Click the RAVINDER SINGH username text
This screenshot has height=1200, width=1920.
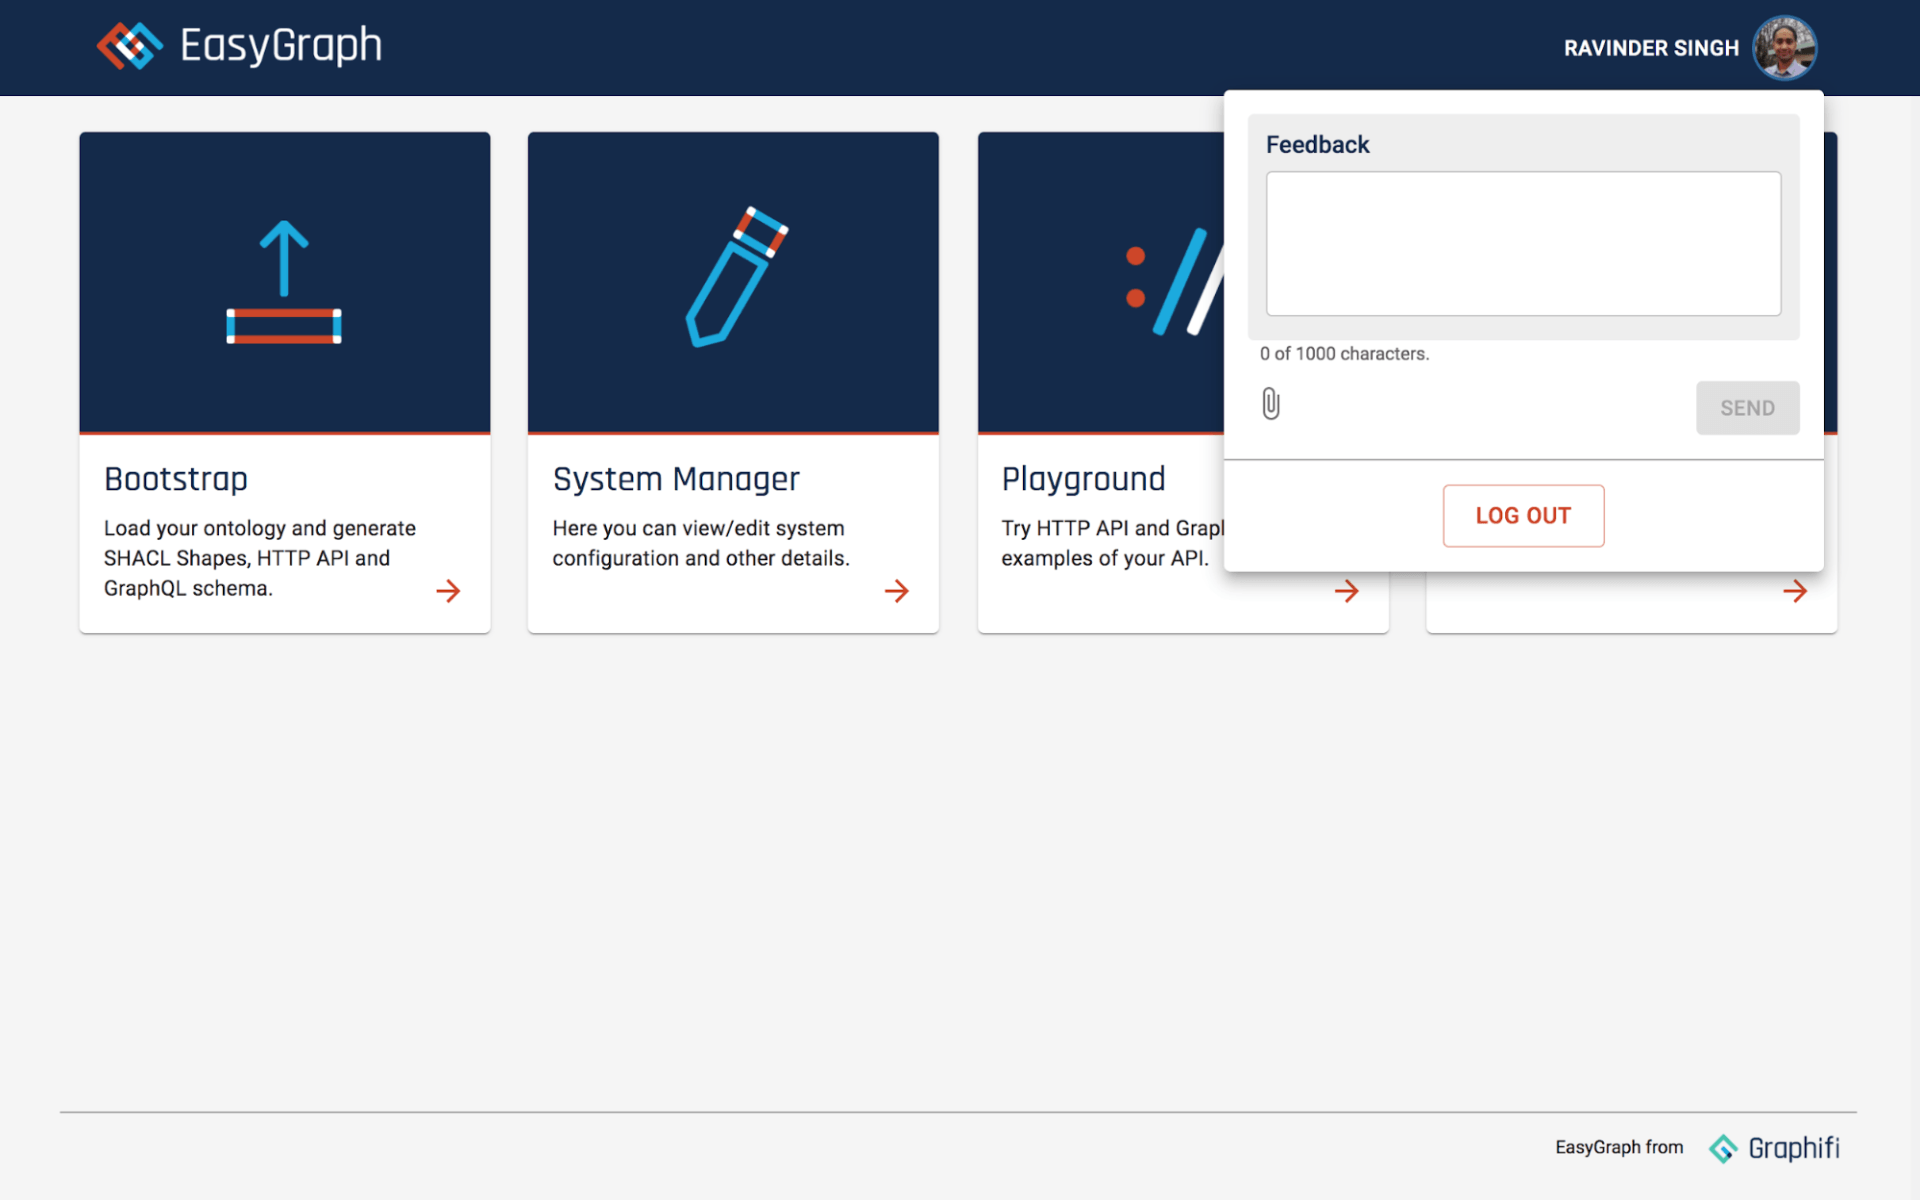click(x=1651, y=48)
